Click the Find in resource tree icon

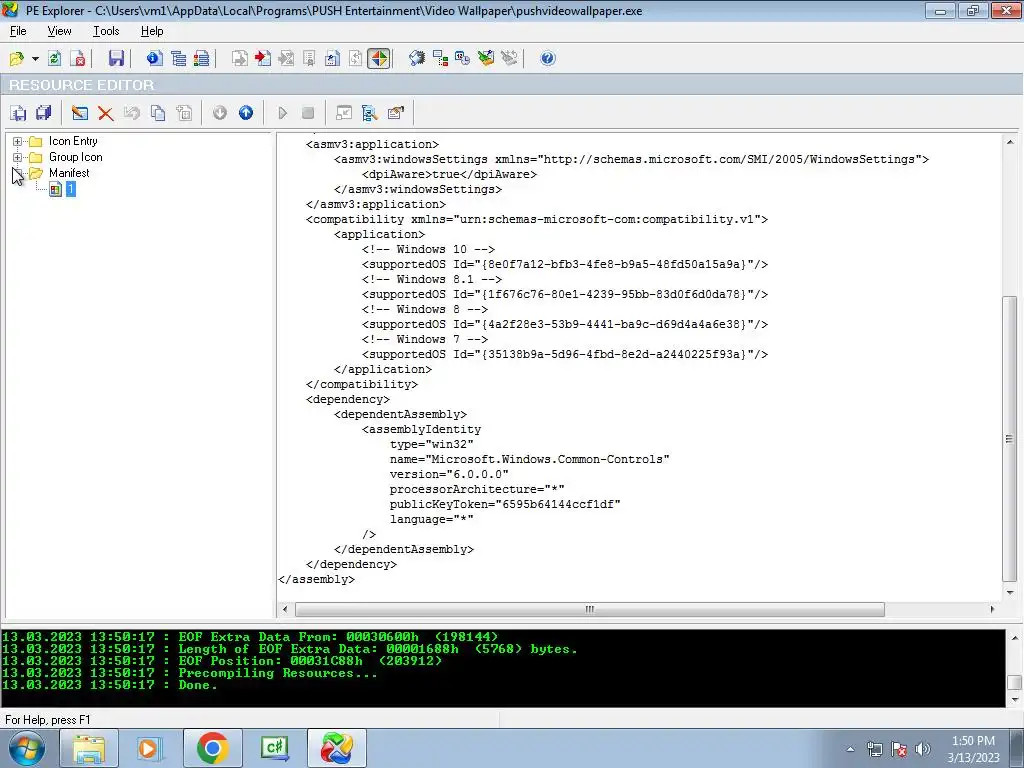click(x=370, y=113)
